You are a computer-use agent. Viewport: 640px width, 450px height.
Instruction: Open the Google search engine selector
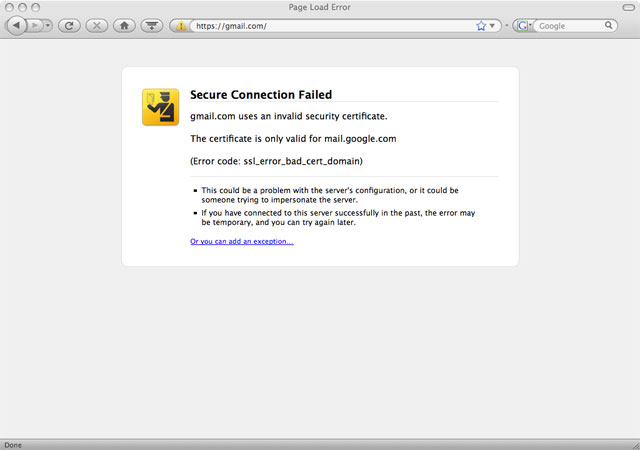(524, 26)
